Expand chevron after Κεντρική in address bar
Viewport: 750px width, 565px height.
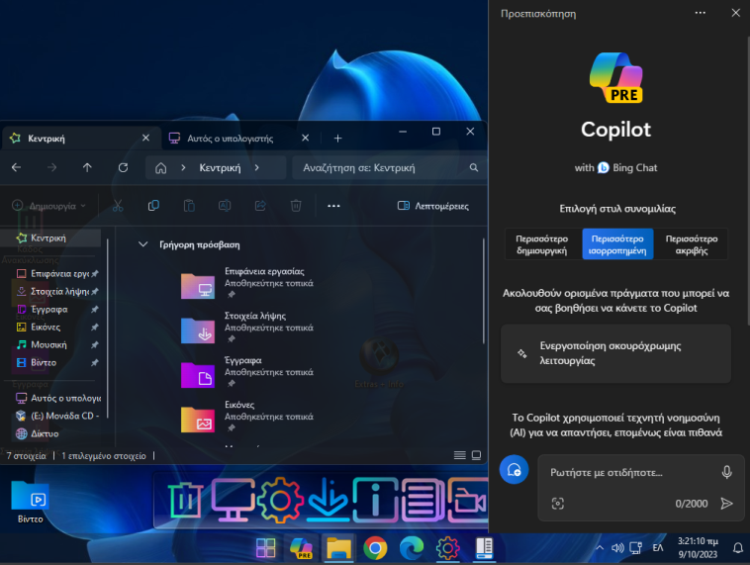tap(257, 168)
